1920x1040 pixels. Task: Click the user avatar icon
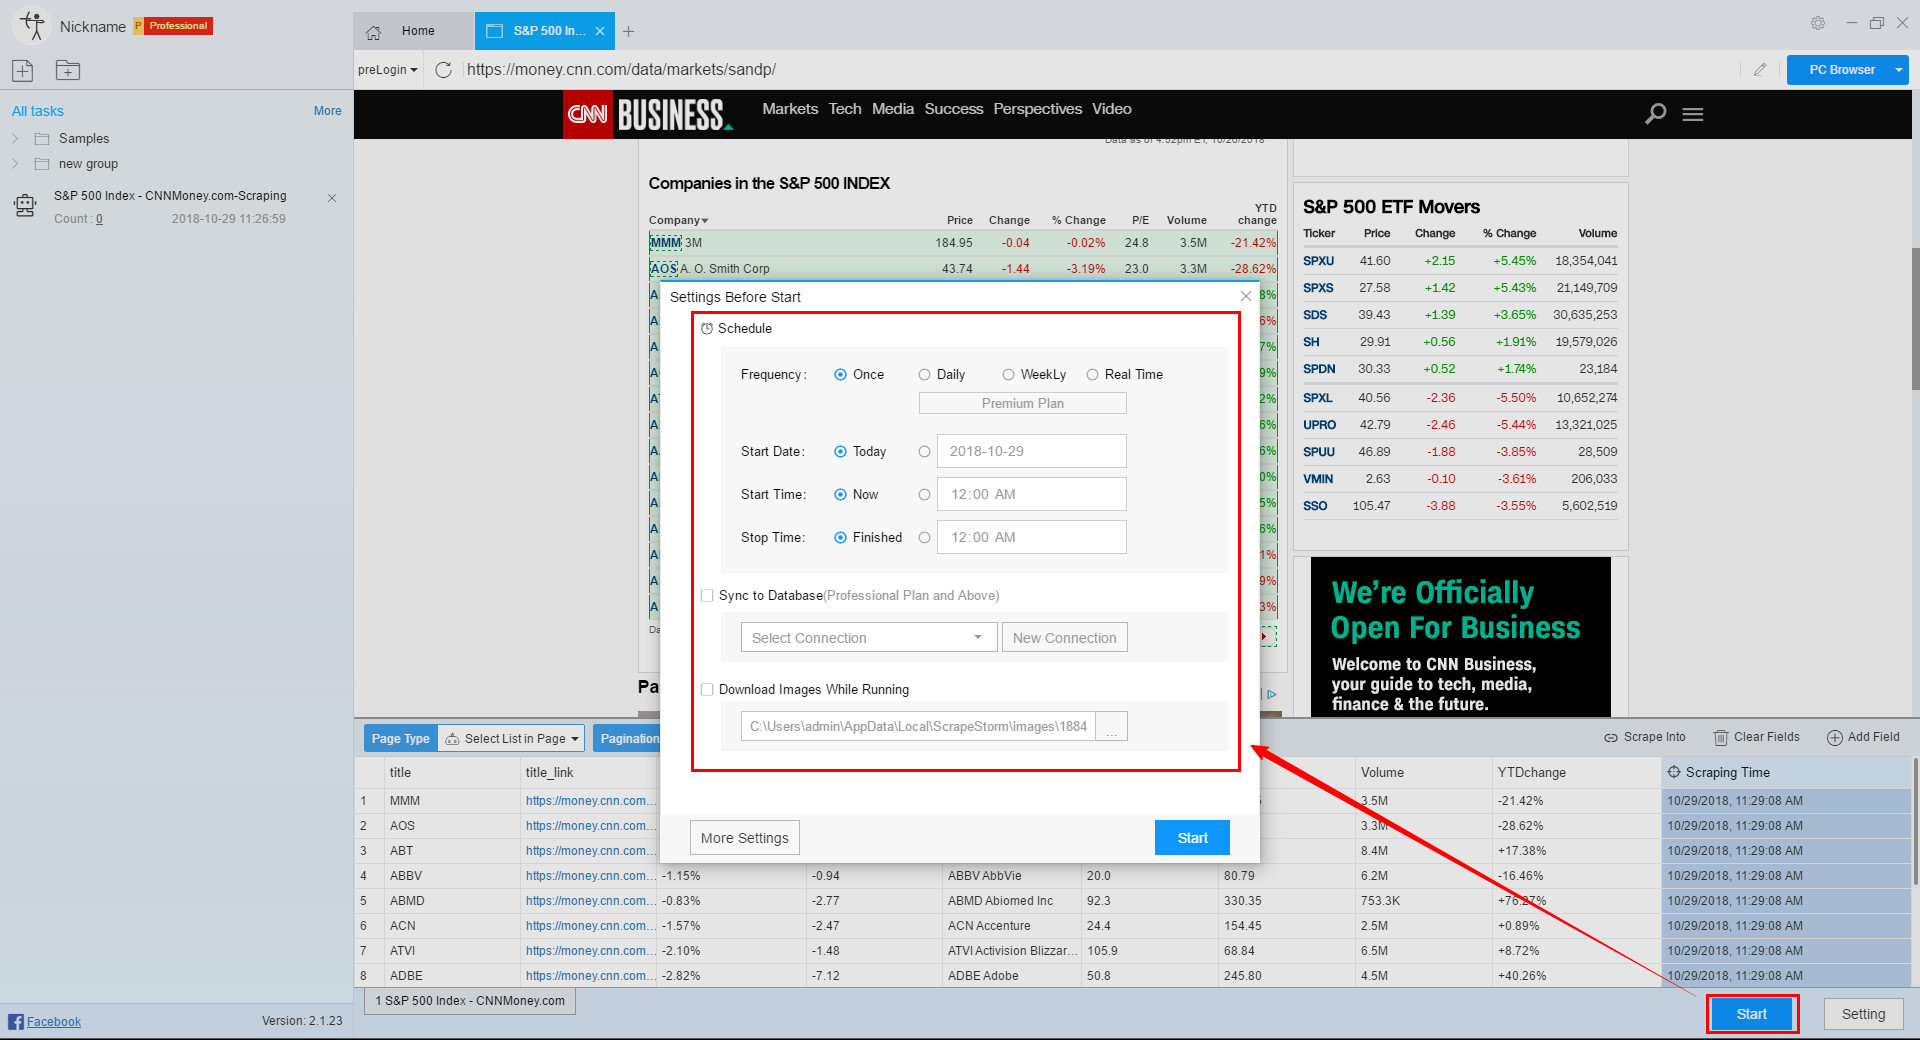[33, 26]
